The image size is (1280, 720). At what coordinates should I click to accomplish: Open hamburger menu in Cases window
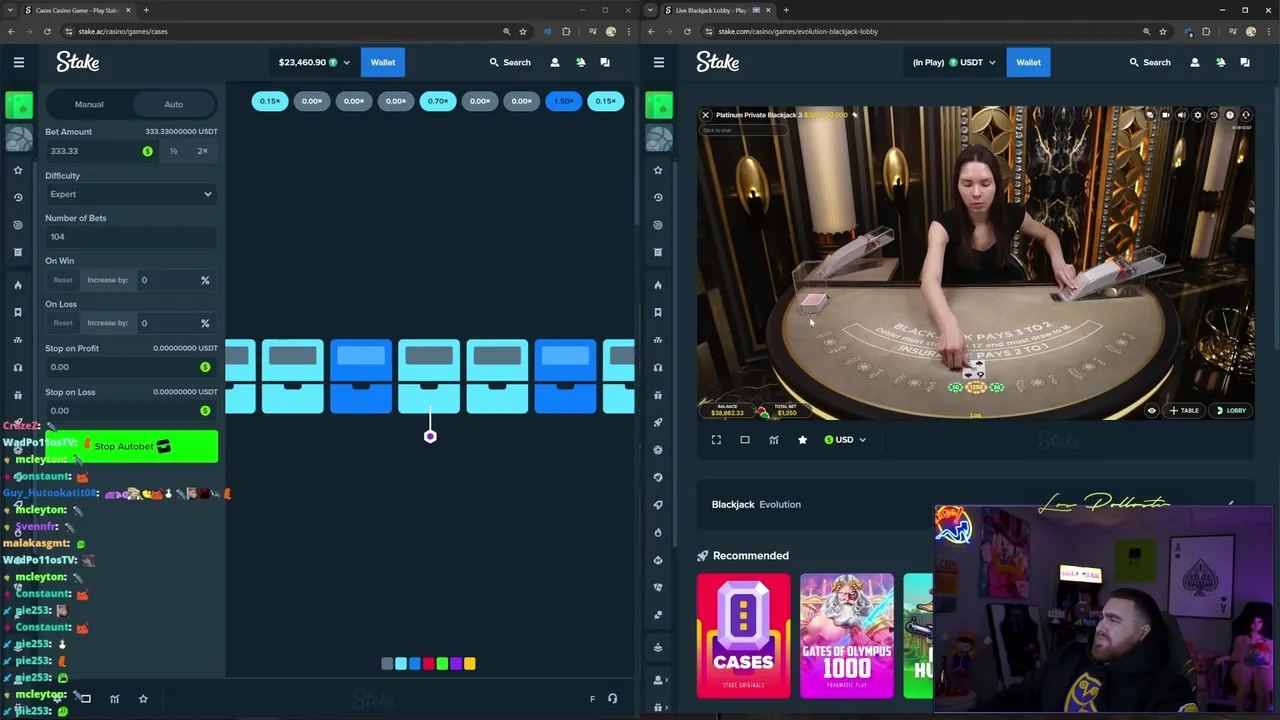(x=18, y=62)
